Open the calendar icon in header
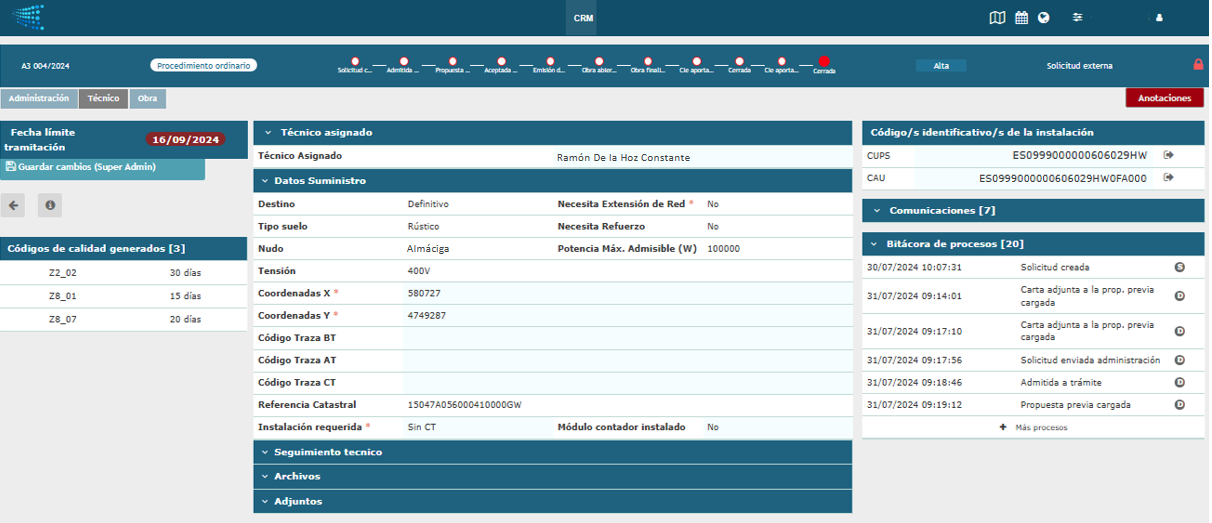1212x523 pixels. point(1021,17)
